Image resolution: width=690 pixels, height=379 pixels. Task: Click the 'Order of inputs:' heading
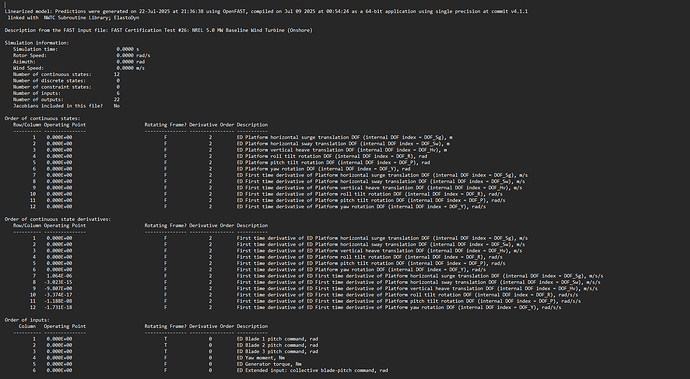tap(27, 320)
